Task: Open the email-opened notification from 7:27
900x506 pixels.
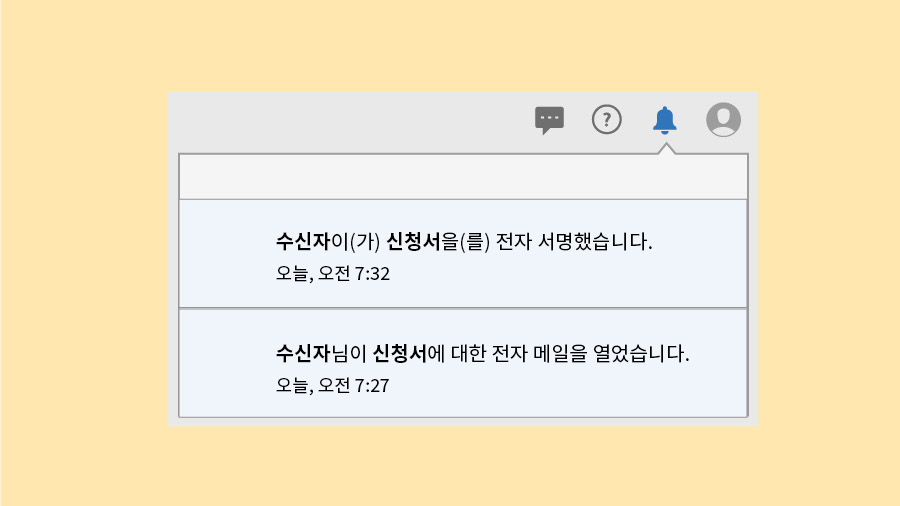Action: tap(463, 363)
